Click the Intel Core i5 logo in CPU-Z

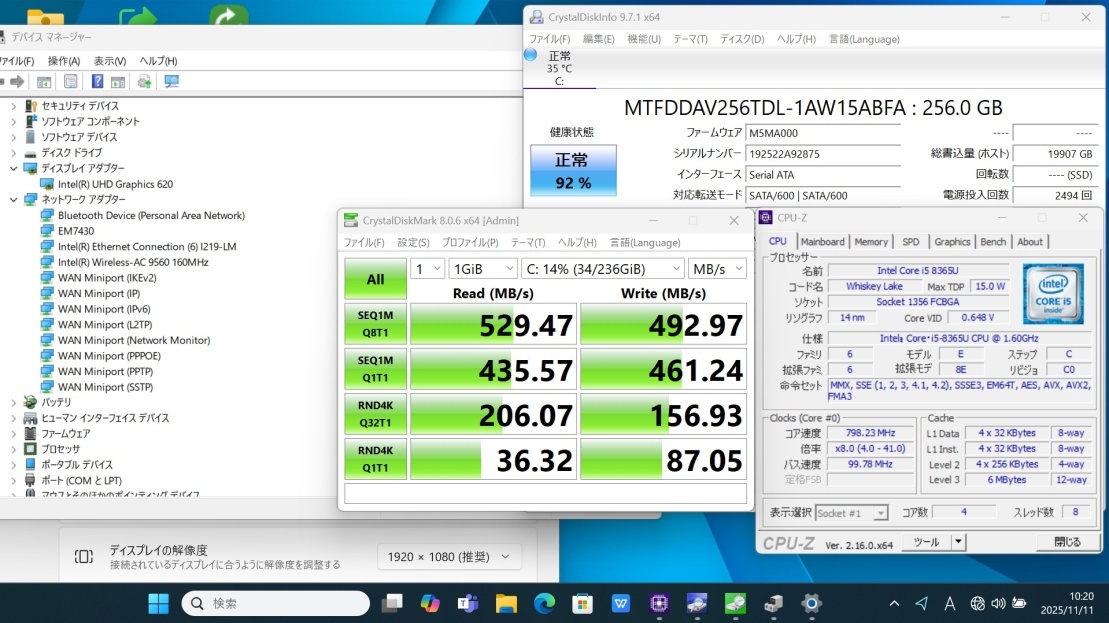point(1053,293)
